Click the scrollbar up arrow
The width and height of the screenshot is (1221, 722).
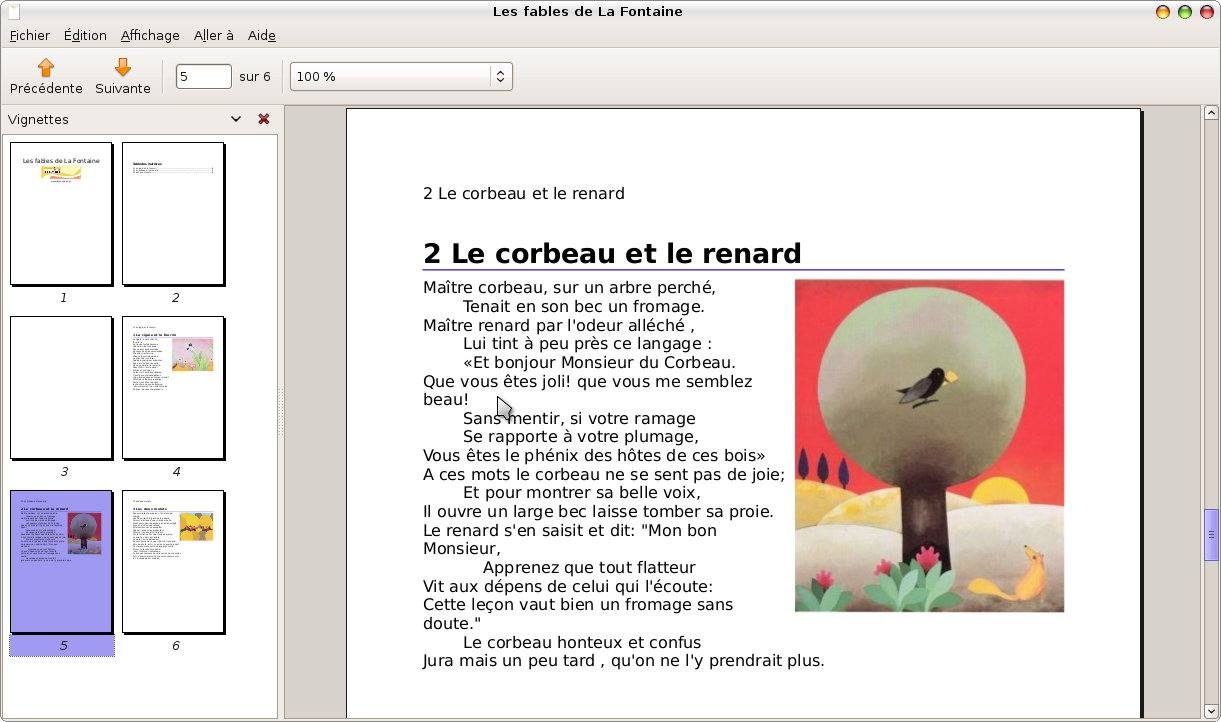(1211, 113)
